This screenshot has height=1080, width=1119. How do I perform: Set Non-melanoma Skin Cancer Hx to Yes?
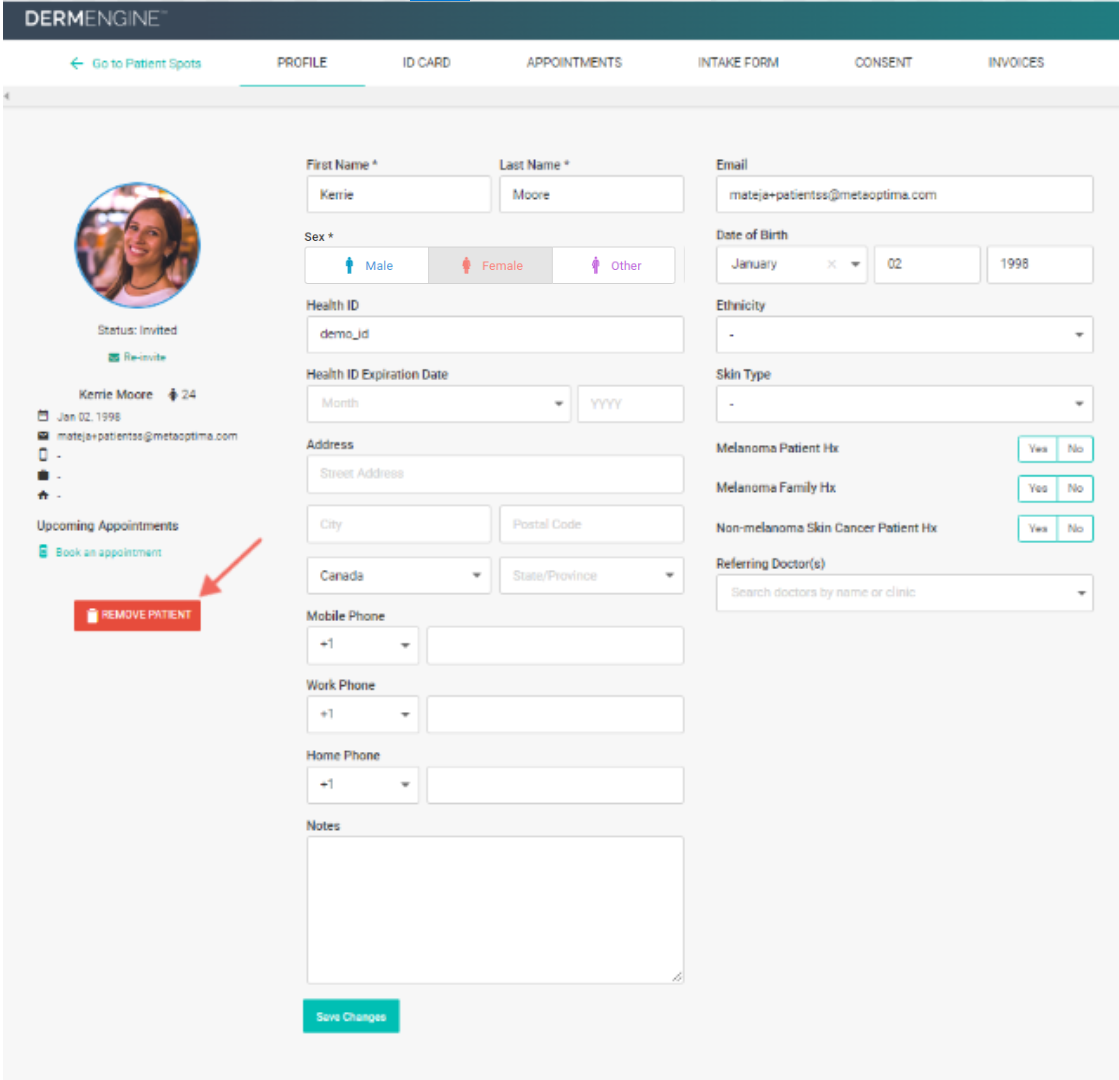pos(1038,528)
